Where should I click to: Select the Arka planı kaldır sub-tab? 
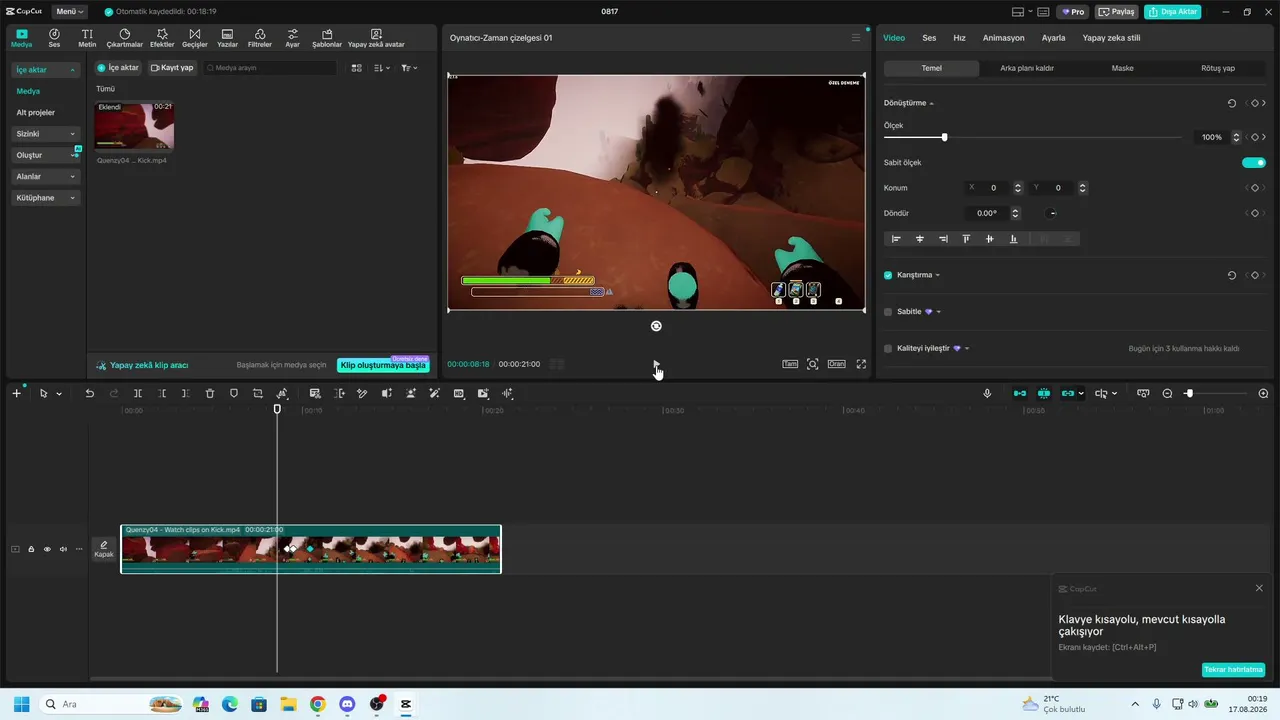click(x=1027, y=68)
